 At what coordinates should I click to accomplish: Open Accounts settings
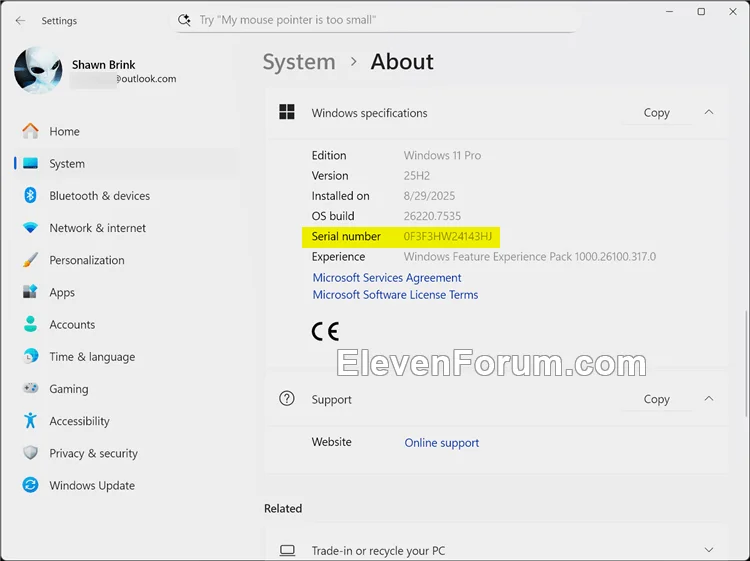[x=125, y=324]
